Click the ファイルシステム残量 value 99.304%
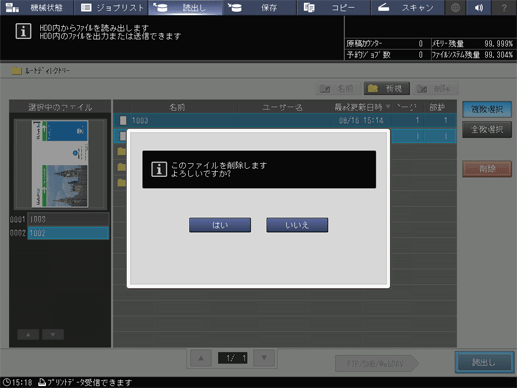517x388 pixels. [499, 55]
